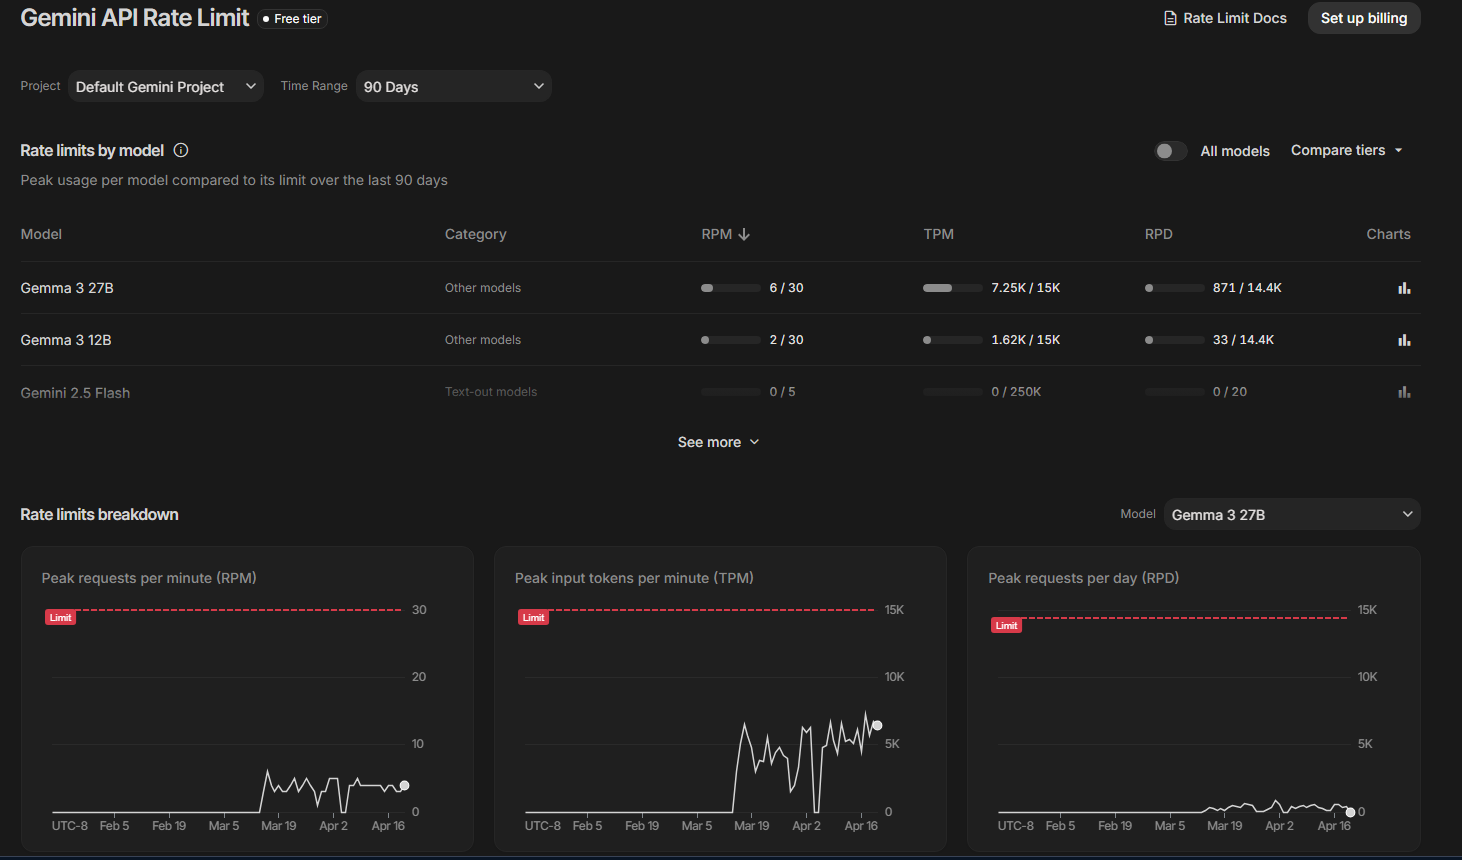Open Rate Limit Docs link

click(x=1225, y=18)
